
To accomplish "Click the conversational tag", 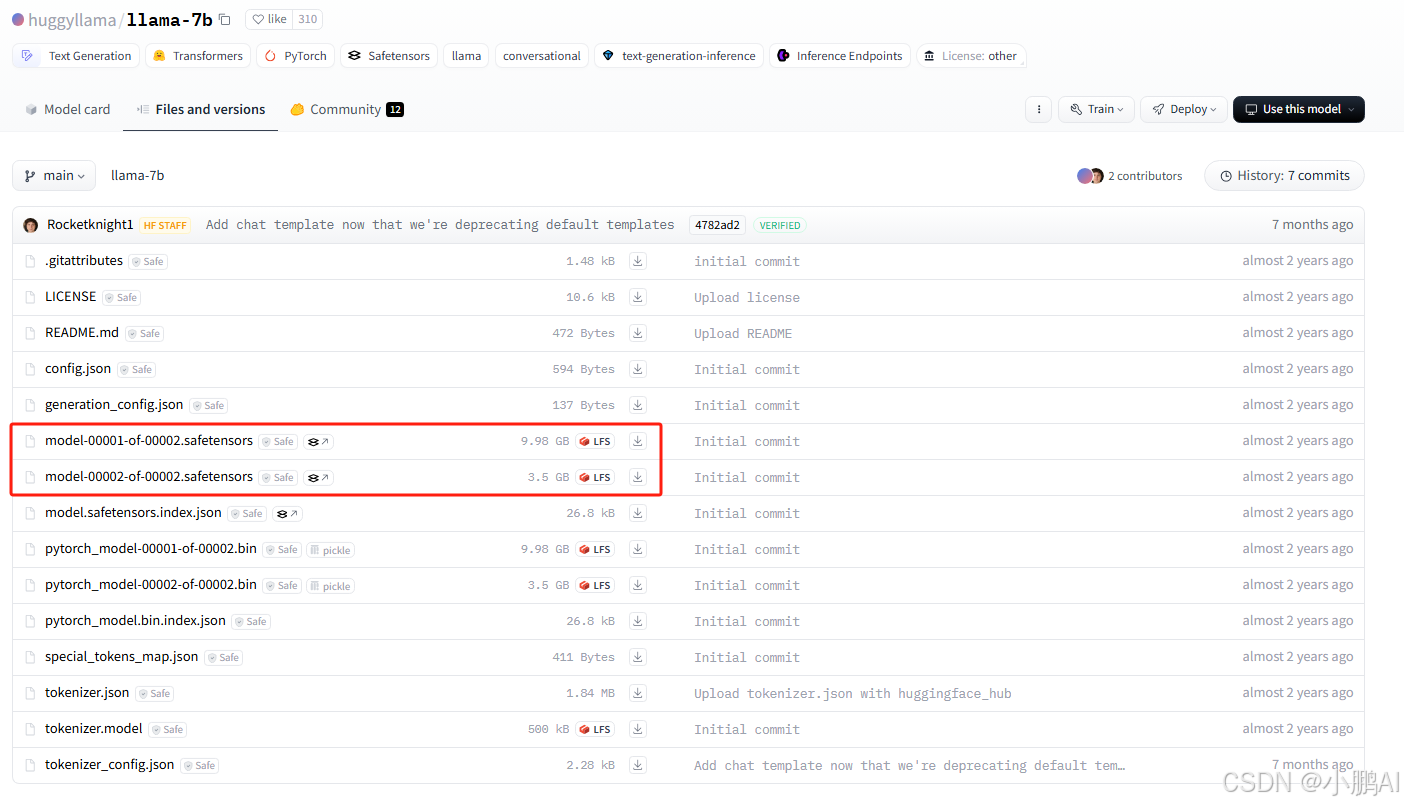I will coord(541,56).
